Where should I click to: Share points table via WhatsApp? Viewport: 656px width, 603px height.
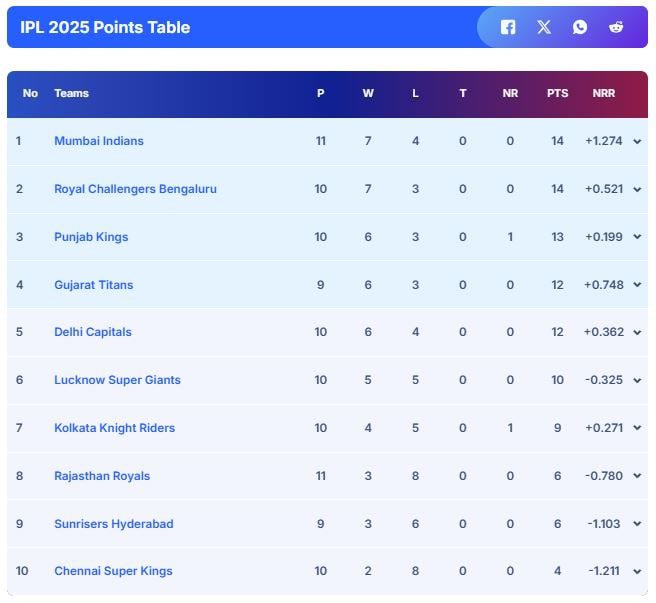[x=580, y=27]
